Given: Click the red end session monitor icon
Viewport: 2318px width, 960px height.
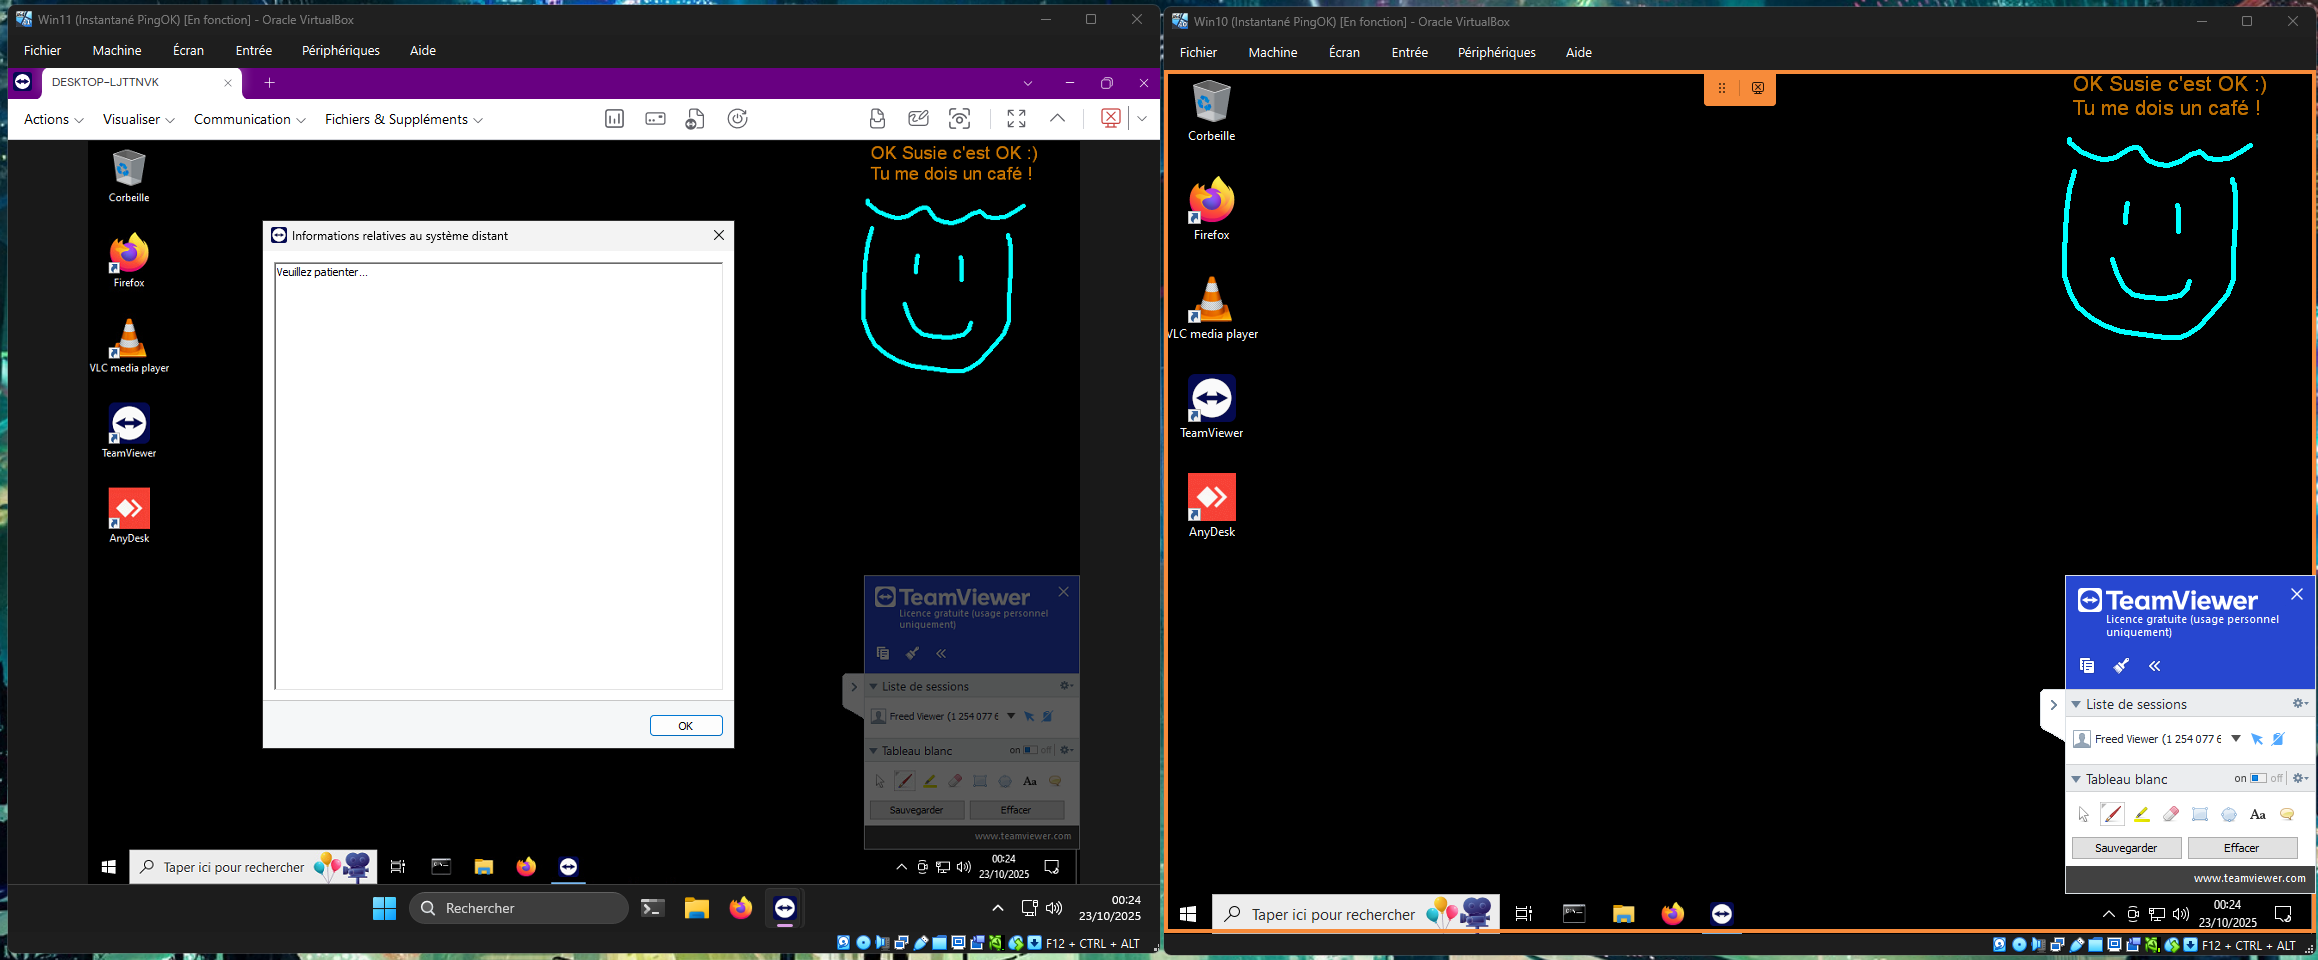Looking at the screenshot, I should point(1110,118).
